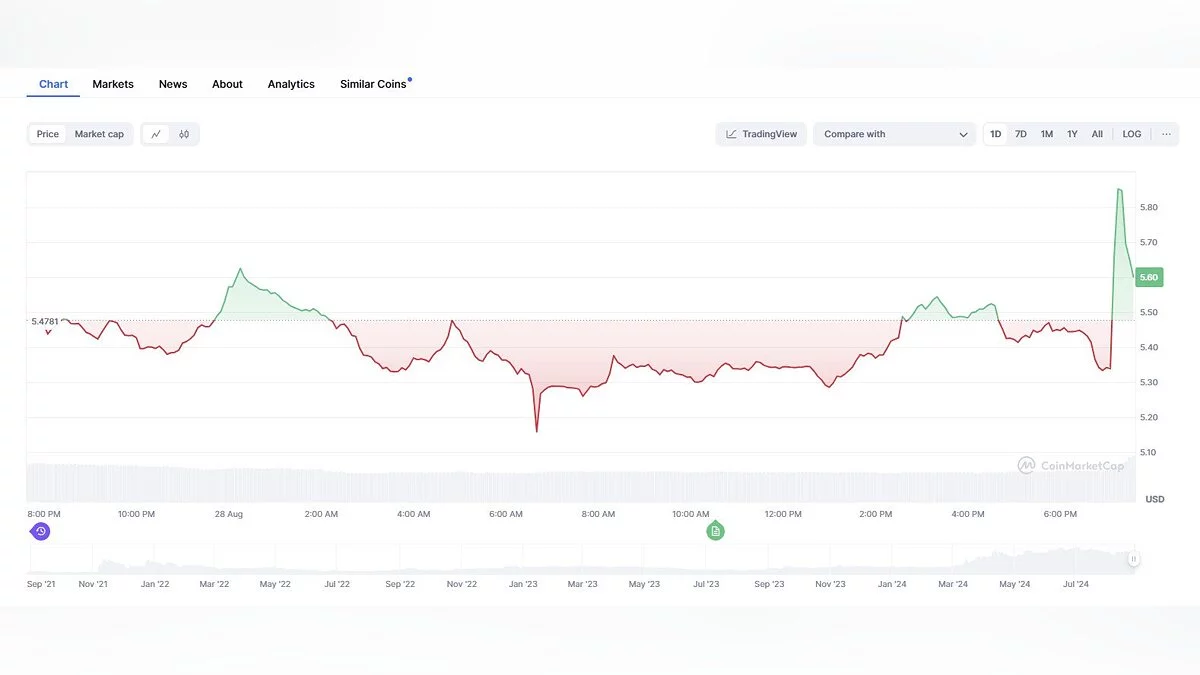1200x675 pixels.
Task: Select the 1M time range
Action: [1047, 134]
